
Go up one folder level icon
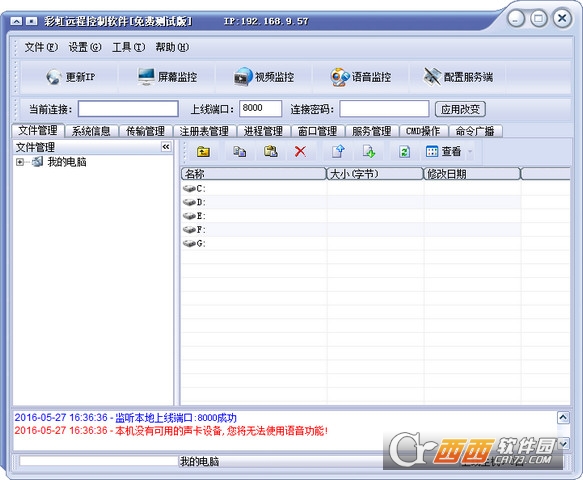pos(203,152)
